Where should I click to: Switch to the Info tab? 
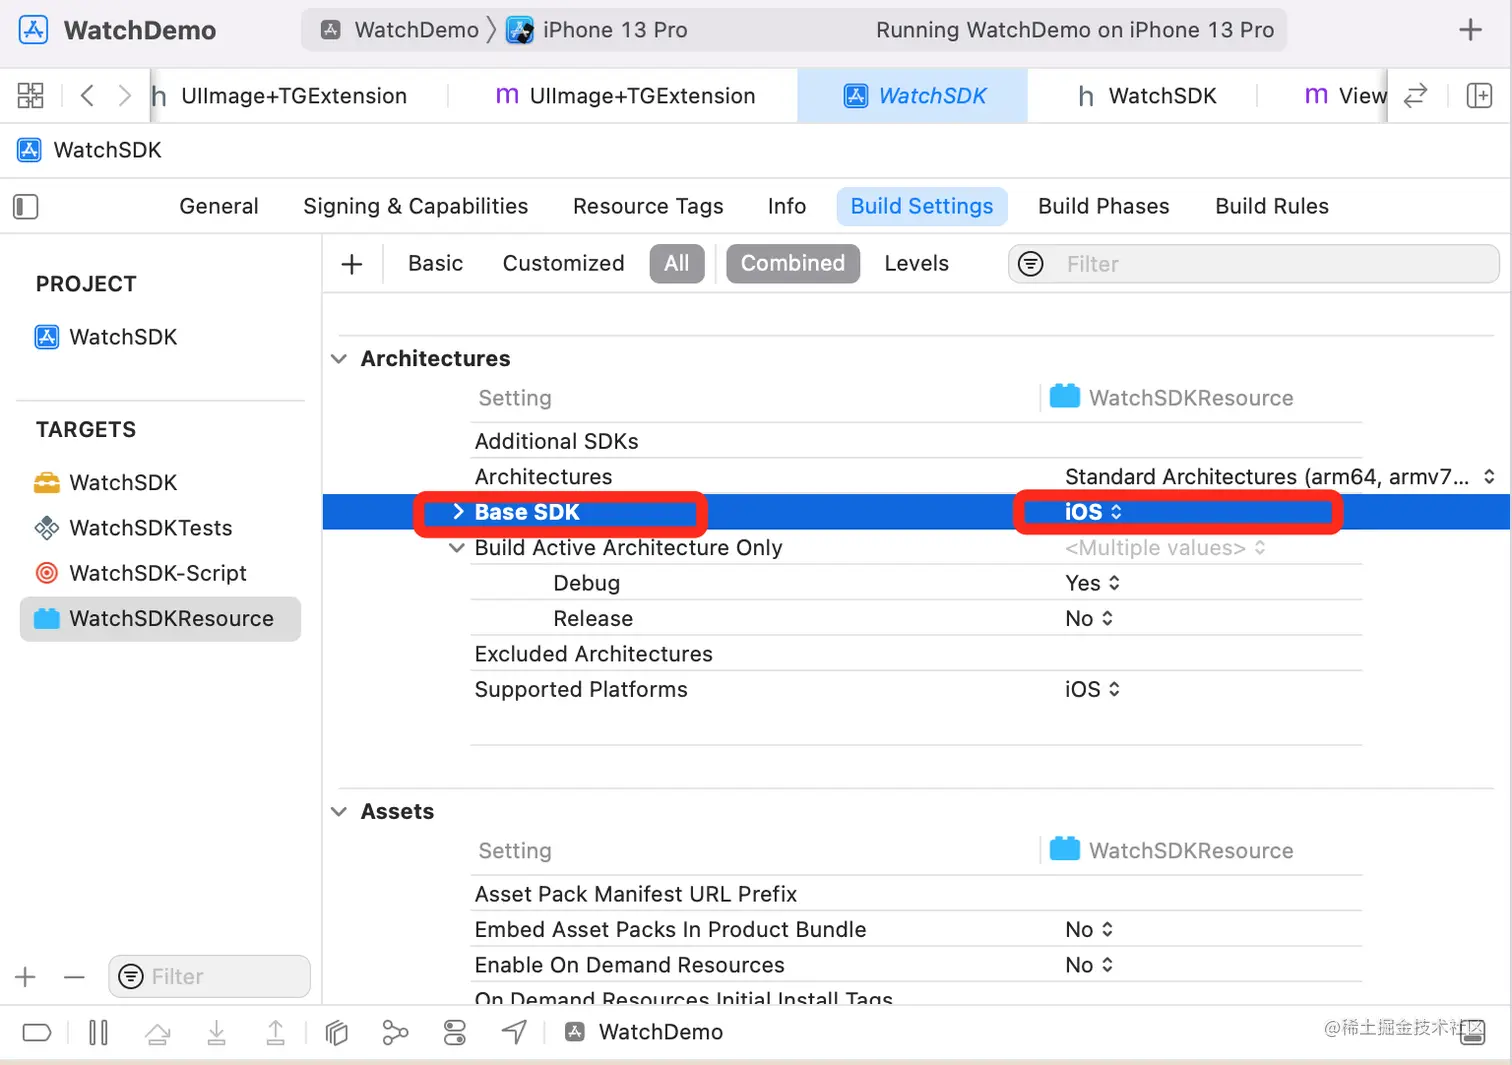787,207
